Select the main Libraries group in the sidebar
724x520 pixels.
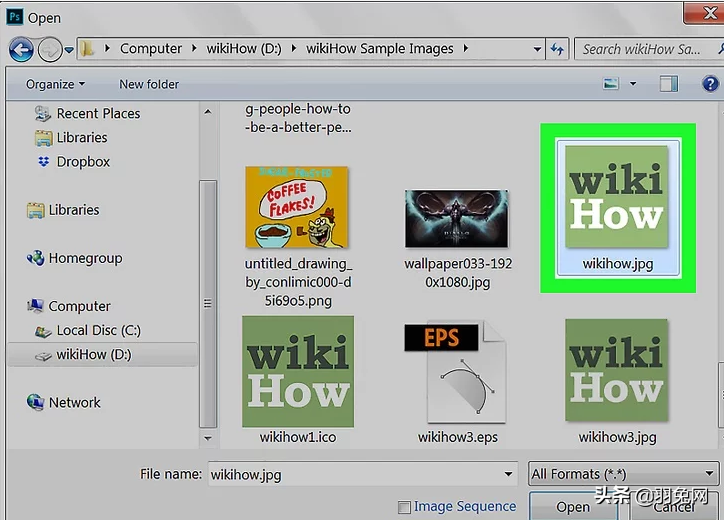73,210
